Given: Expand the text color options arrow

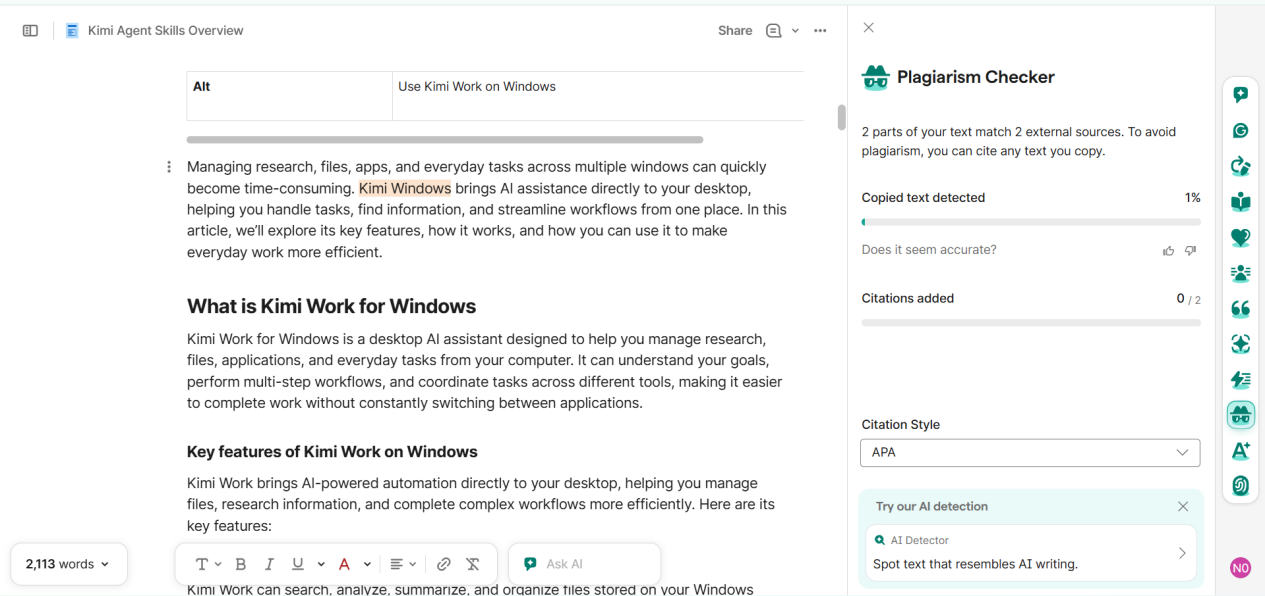Looking at the screenshot, I should pyautogui.click(x=367, y=564).
